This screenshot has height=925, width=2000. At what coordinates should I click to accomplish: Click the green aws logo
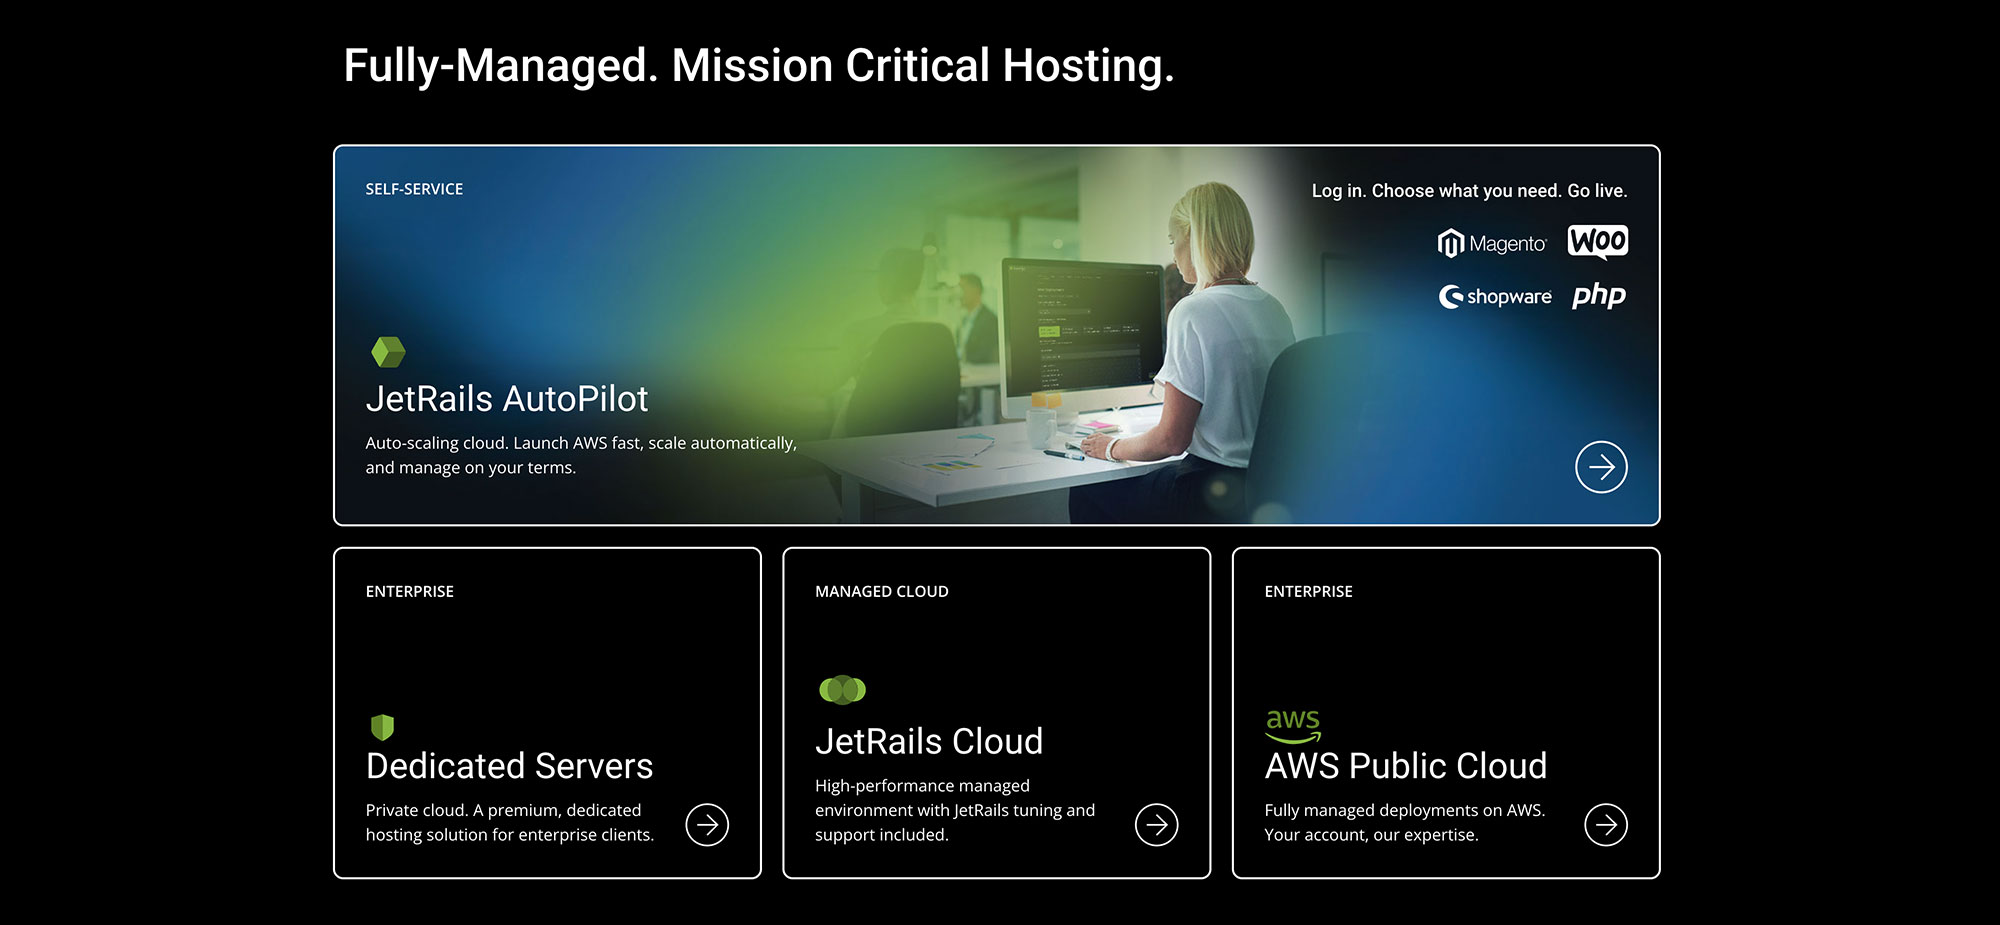coord(1293,725)
